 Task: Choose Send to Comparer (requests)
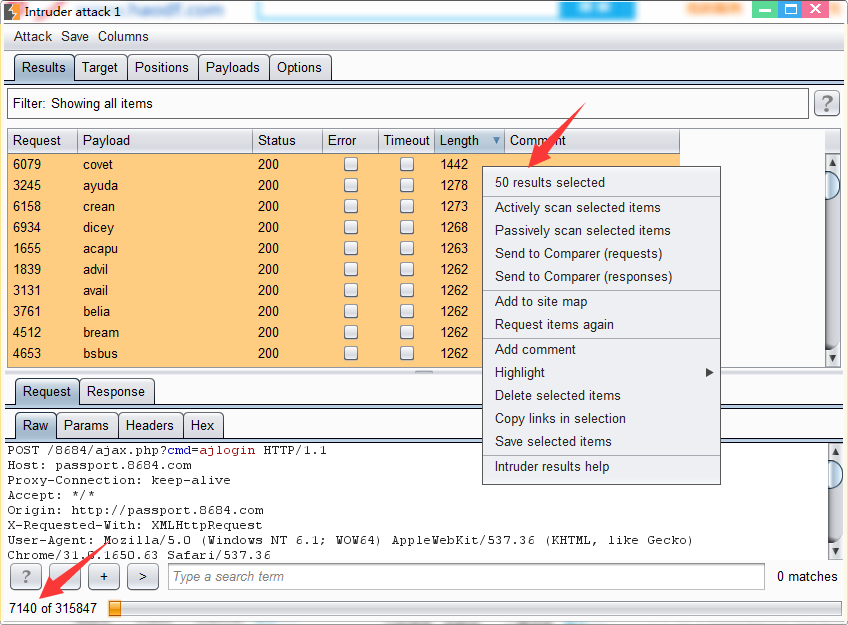tap(601, 254)
